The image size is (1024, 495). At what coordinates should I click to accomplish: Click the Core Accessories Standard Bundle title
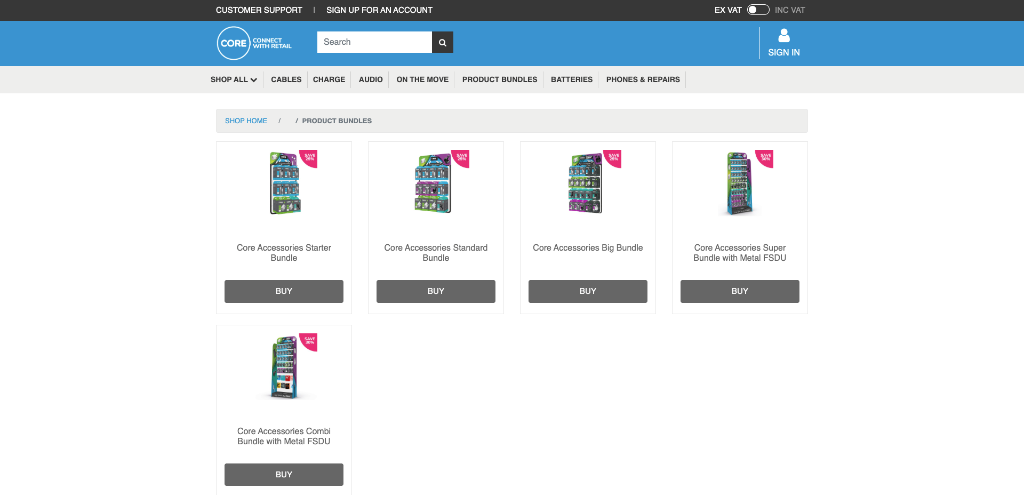click(x=436, y=253)
